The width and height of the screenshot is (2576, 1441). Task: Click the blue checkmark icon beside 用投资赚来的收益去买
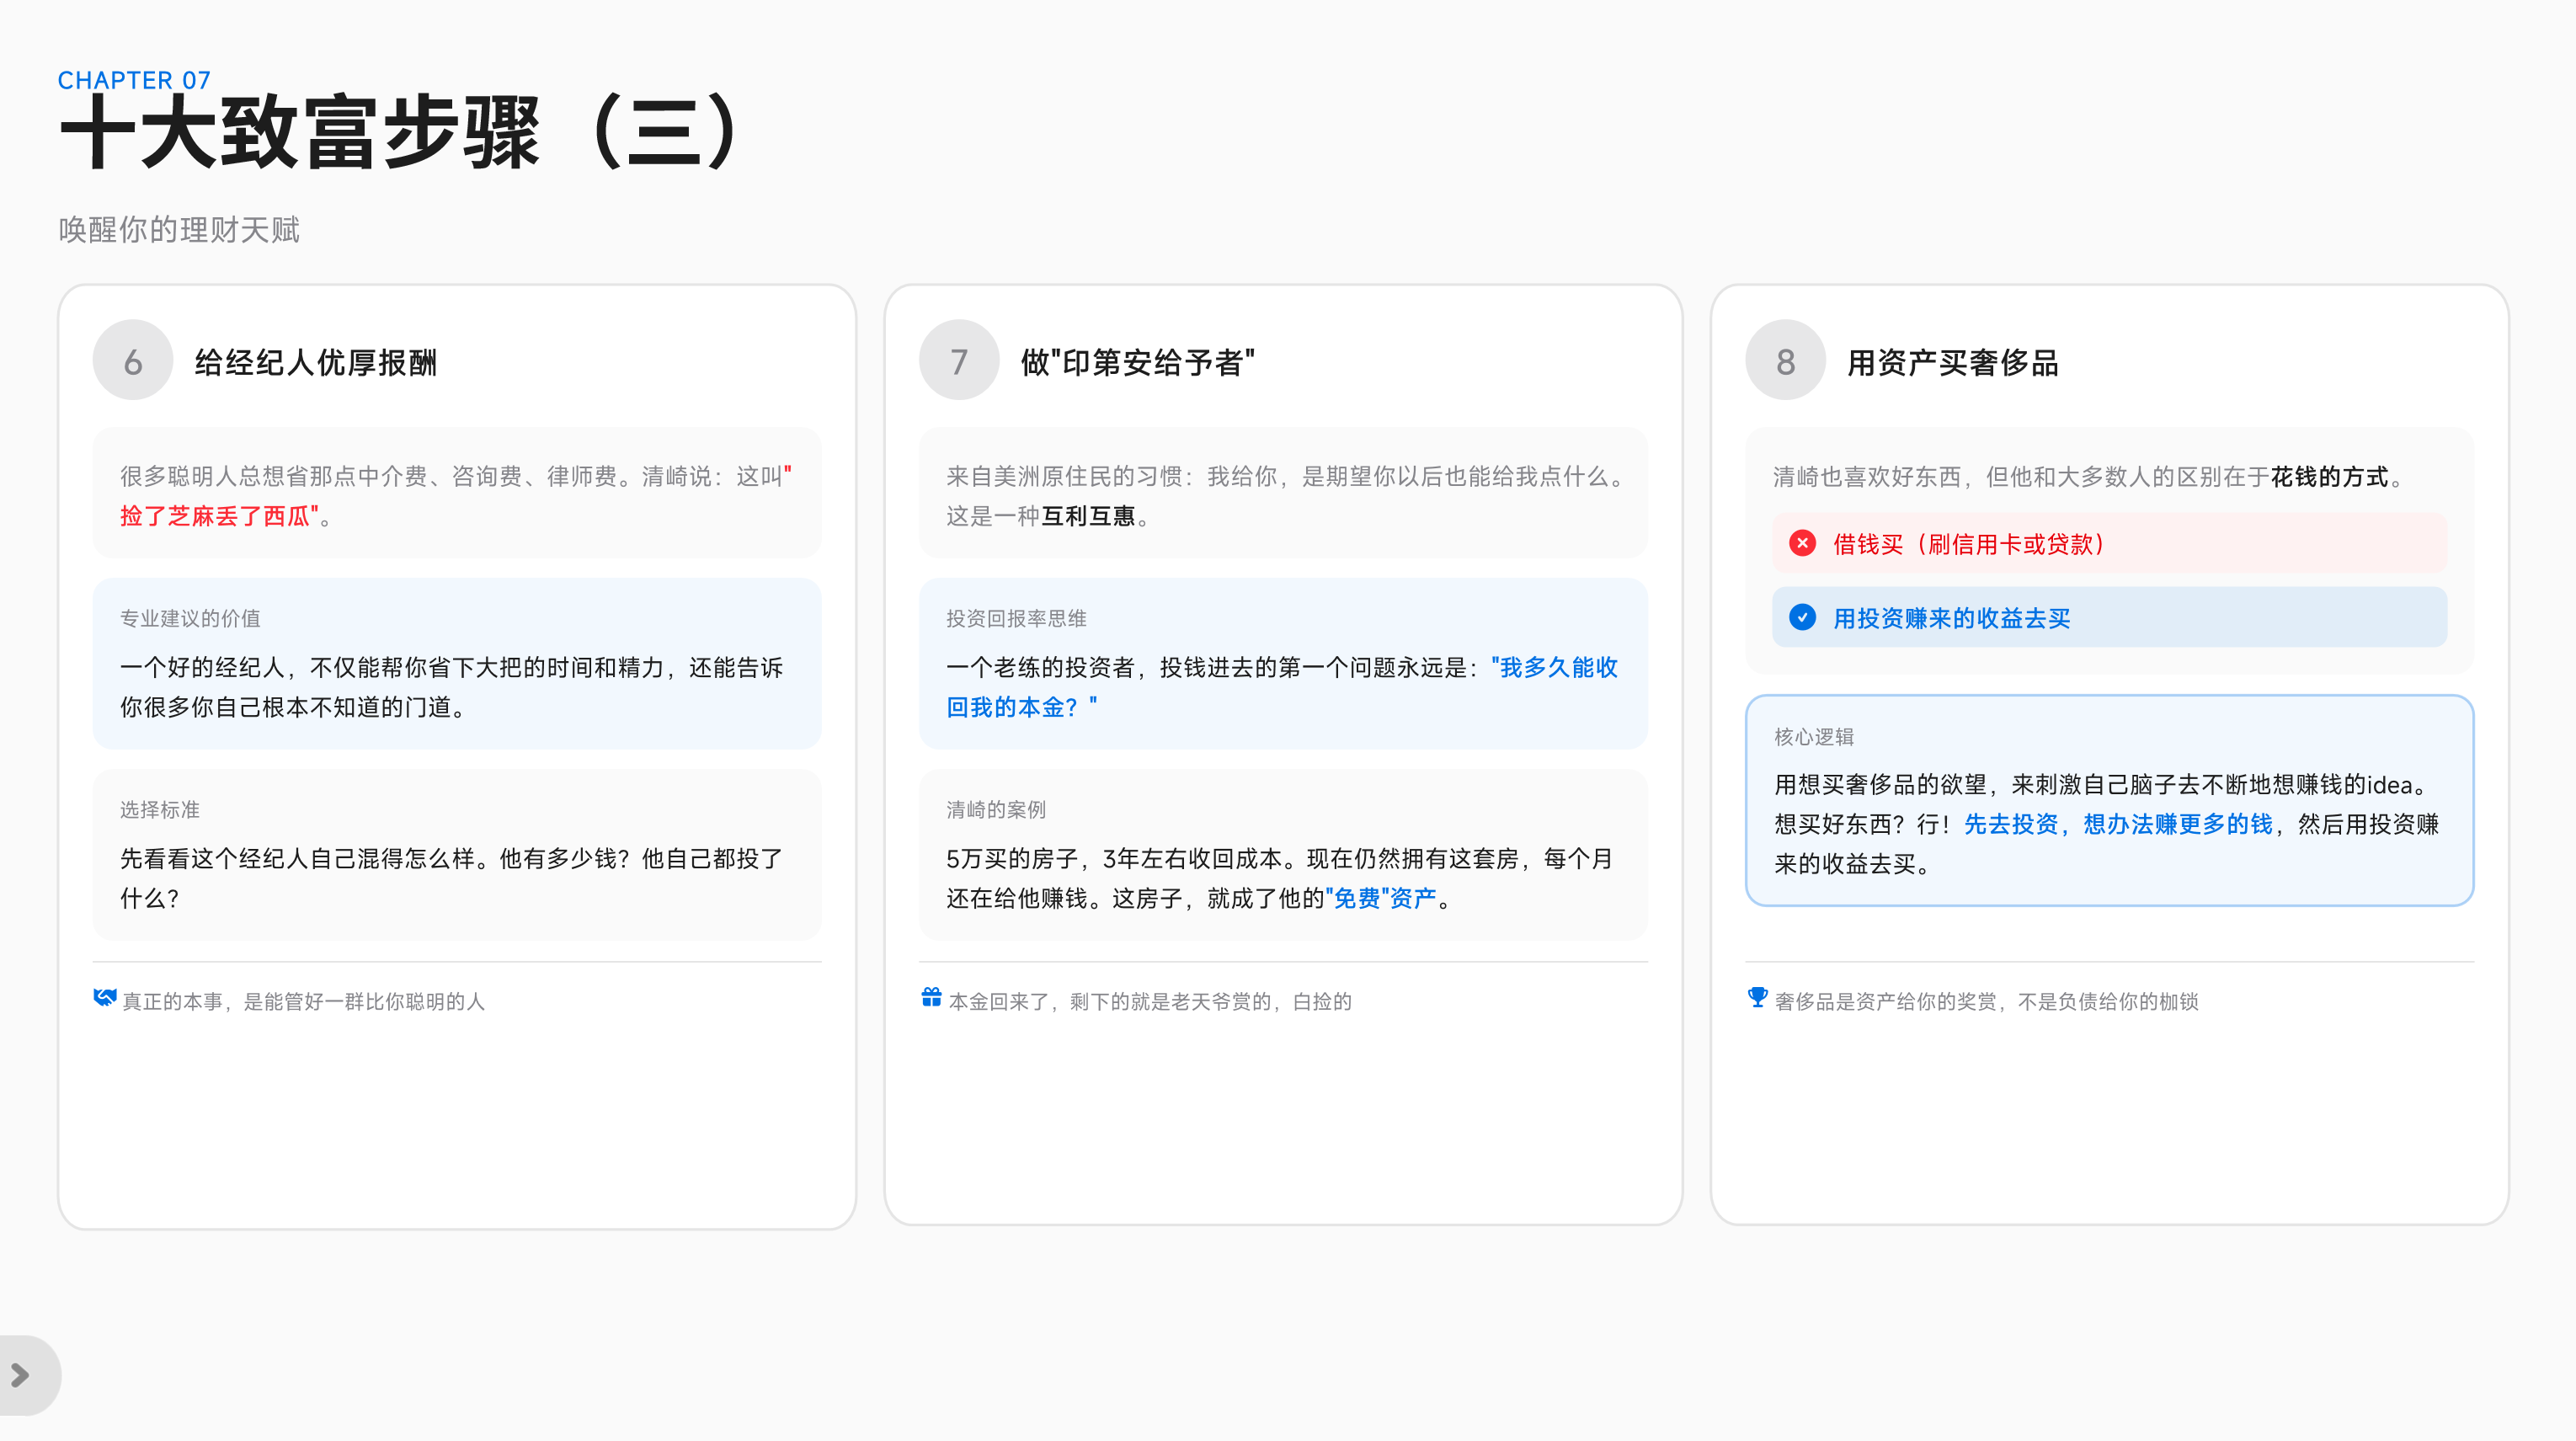pos(1802,617)
